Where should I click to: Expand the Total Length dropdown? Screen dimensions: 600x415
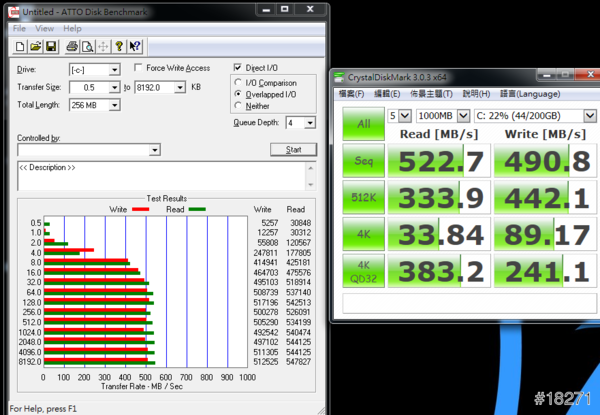[x=113, y=105]
